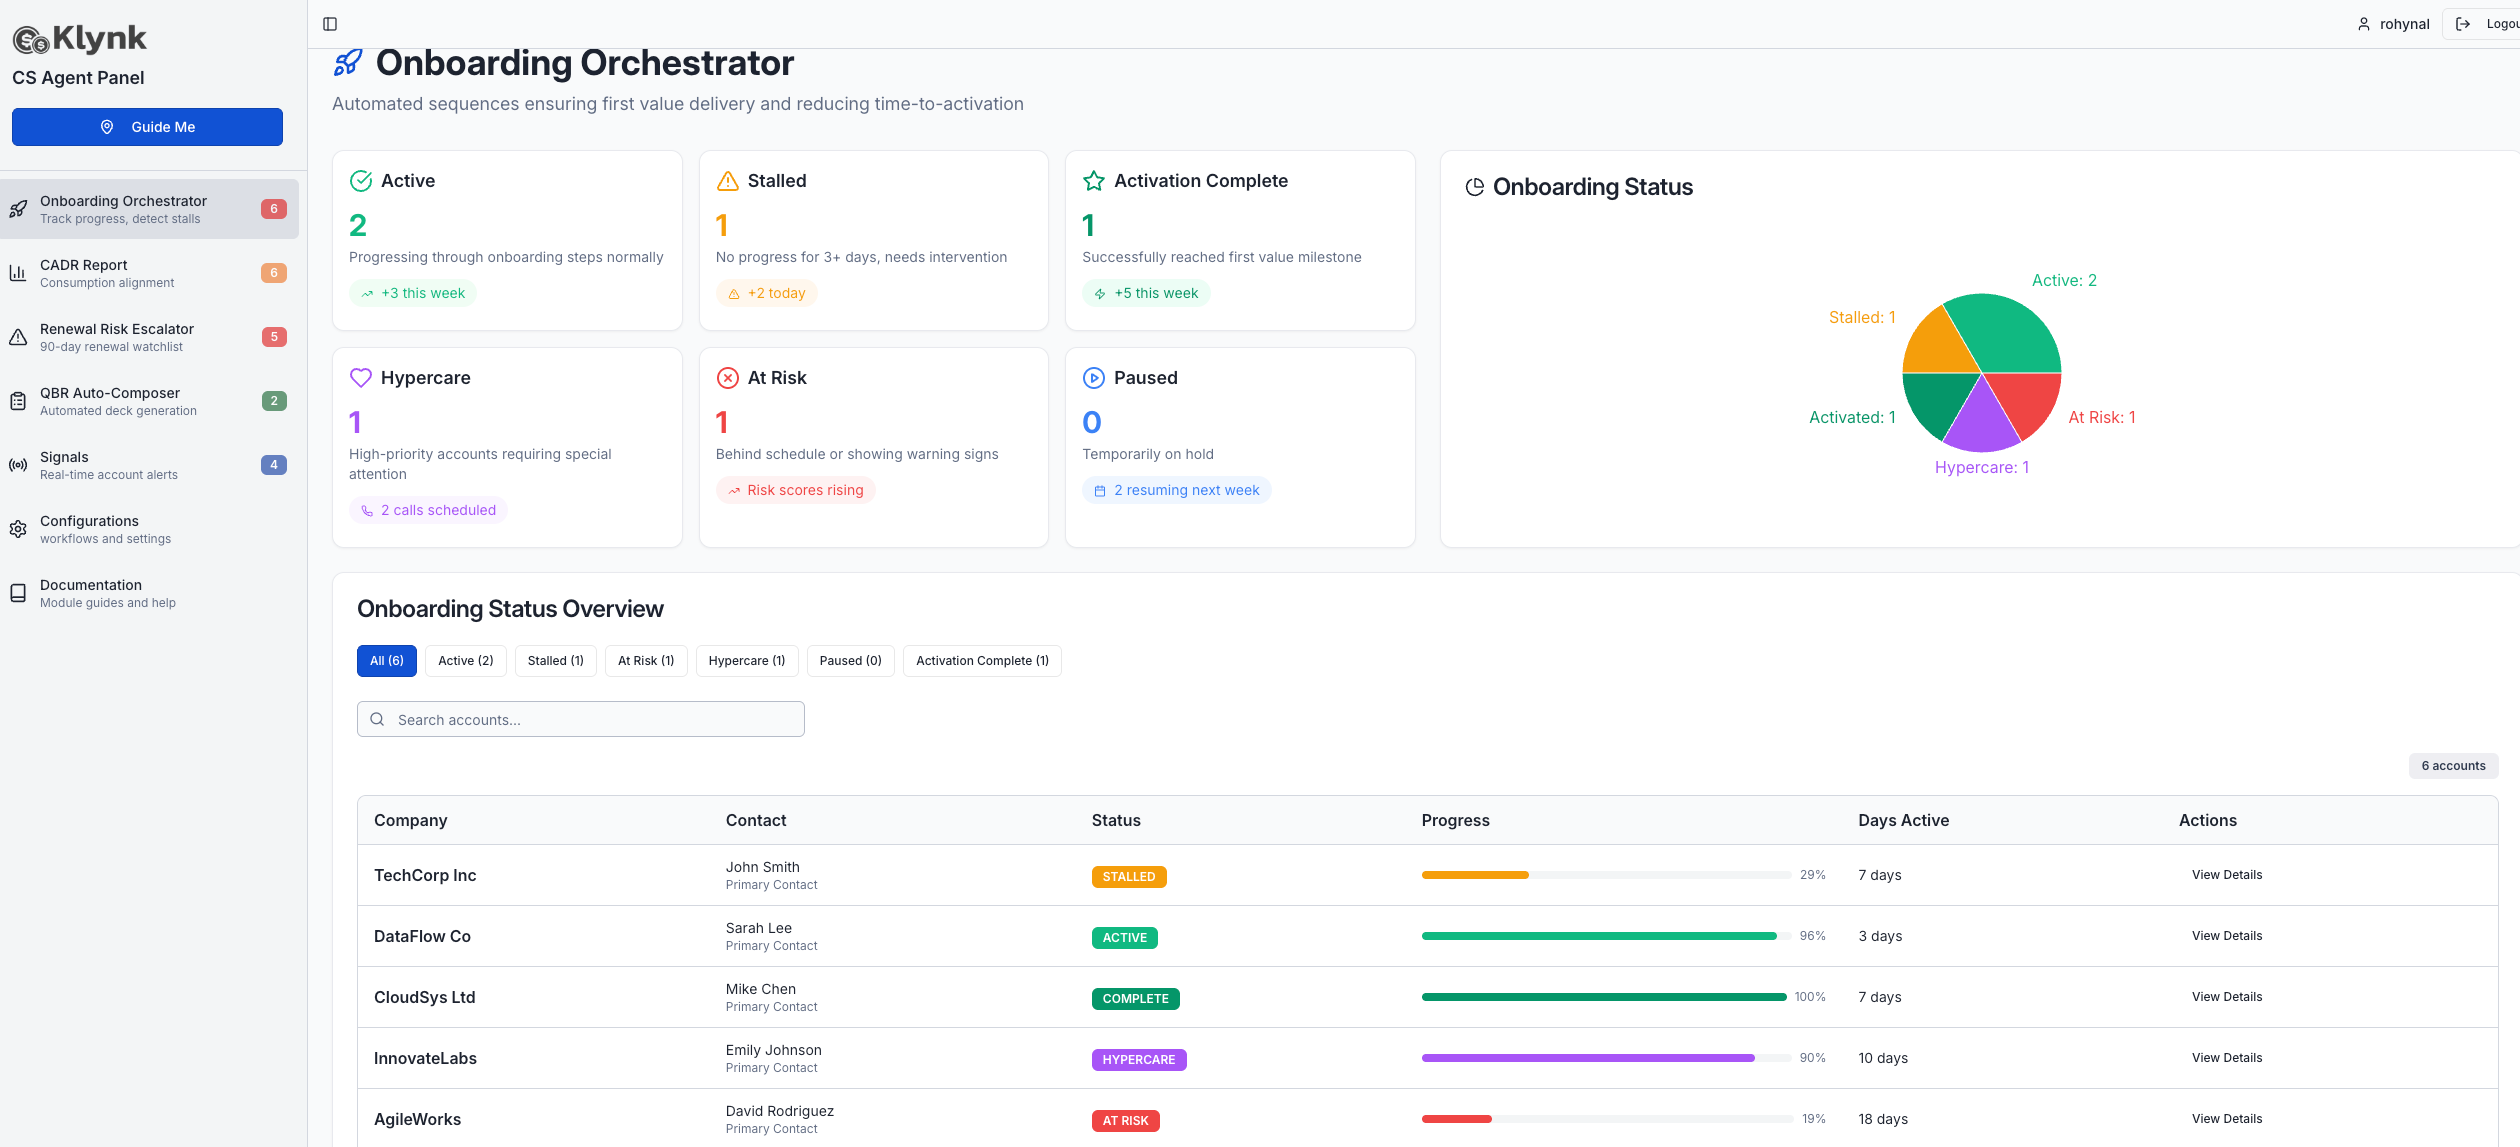
Task: Click DataFlow Co progress bar
Action: [x=1605, y=936]
